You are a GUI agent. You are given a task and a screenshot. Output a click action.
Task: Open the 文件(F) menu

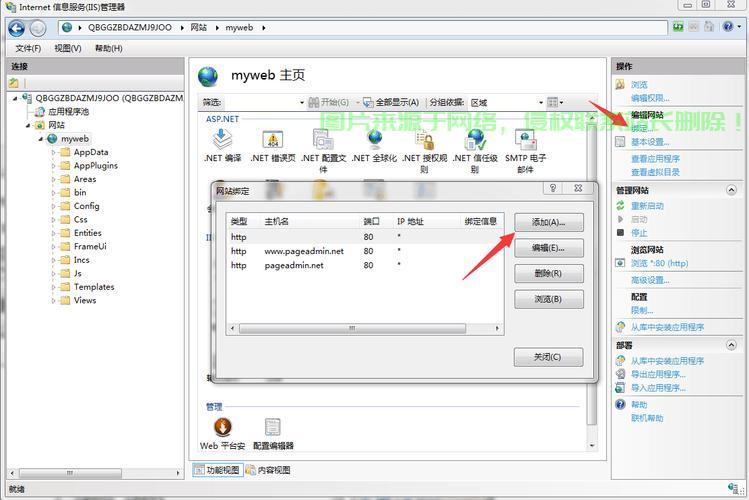(28, 48)
